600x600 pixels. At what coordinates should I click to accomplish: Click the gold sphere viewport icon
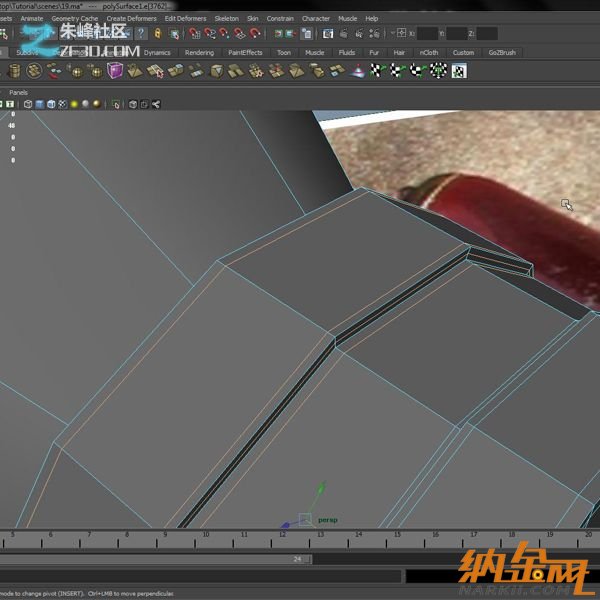pos(97,104)
